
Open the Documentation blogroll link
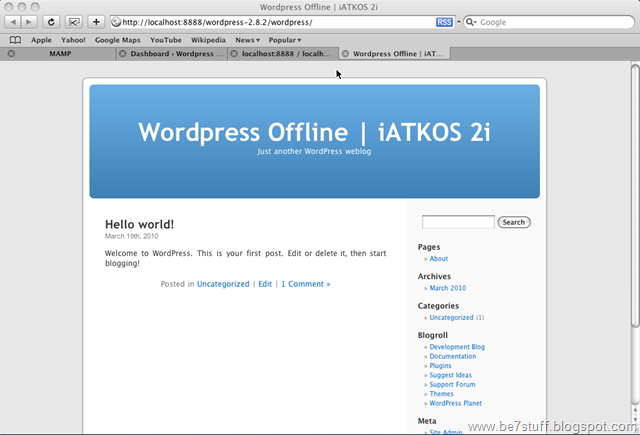tap(453, 356)
